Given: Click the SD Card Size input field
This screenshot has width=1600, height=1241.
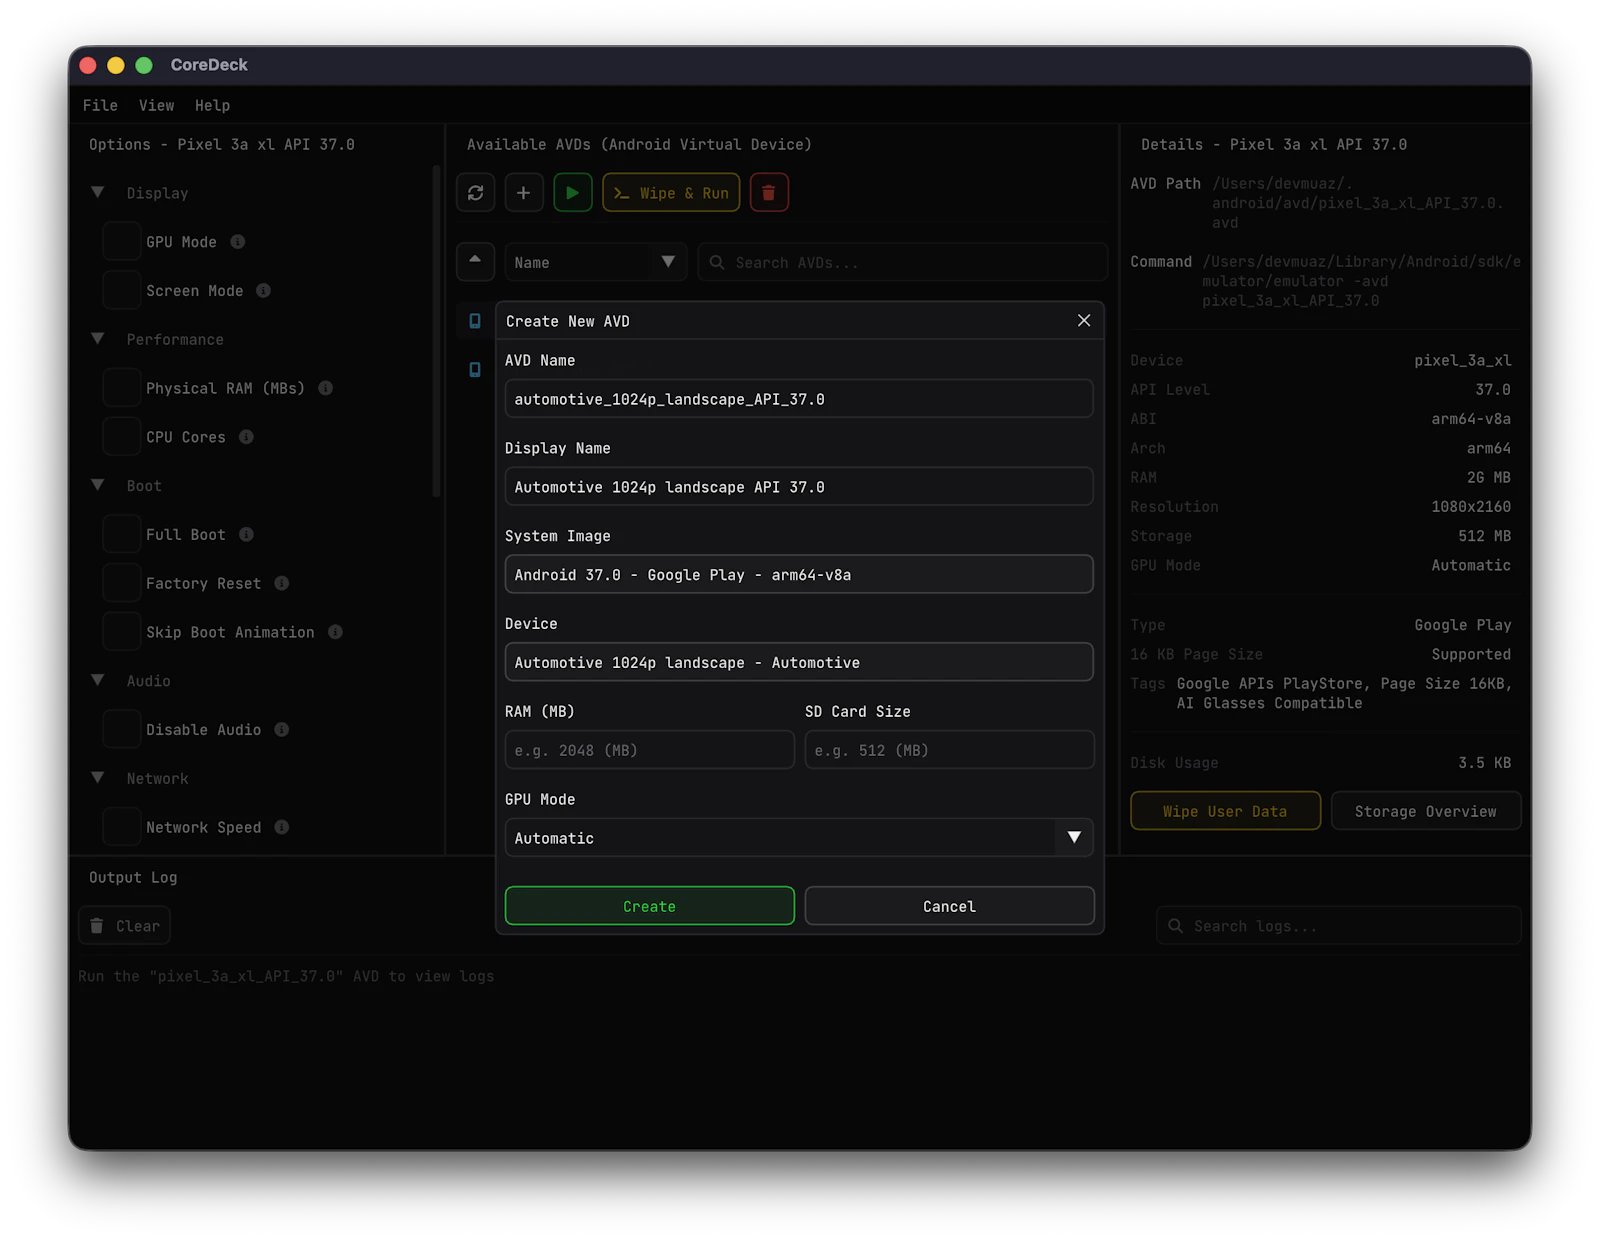Looking at the screenshot, I should coord(949,750).
